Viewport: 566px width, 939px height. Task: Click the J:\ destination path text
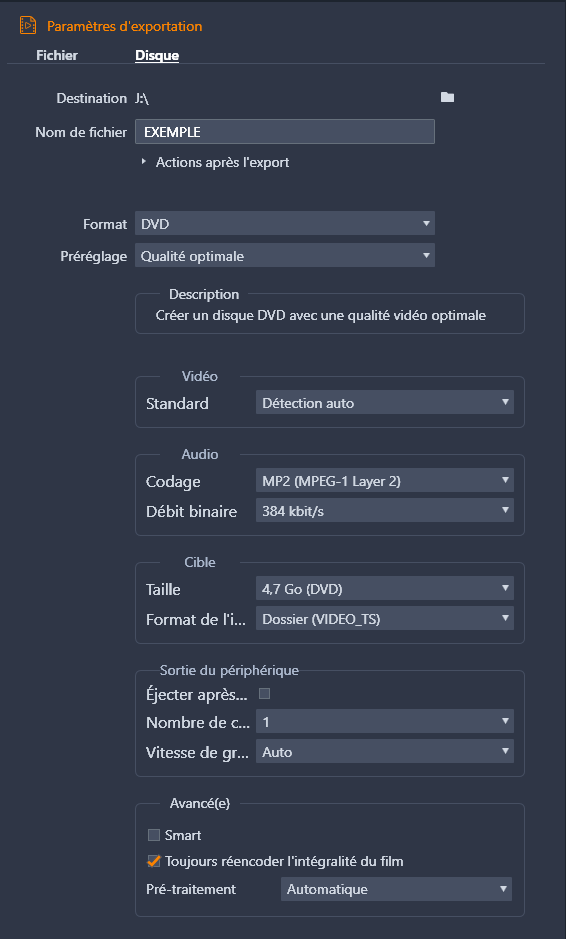click(x=142, y=98)
